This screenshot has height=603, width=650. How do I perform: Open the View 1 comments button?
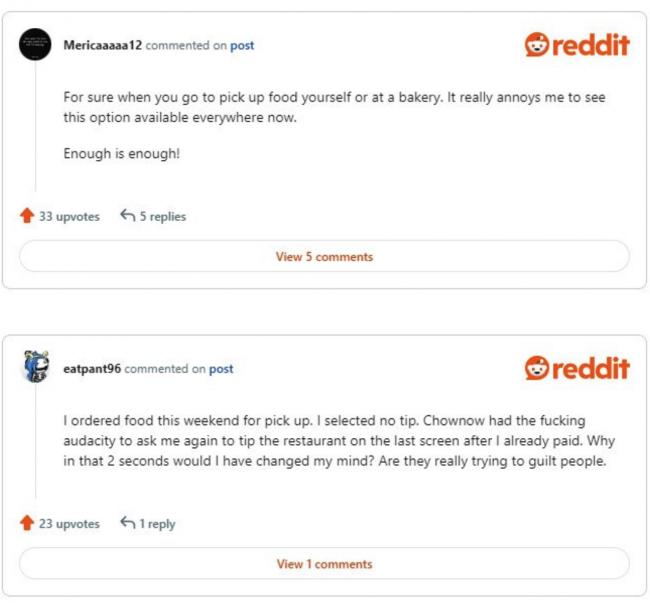click(x=325, y=564)
